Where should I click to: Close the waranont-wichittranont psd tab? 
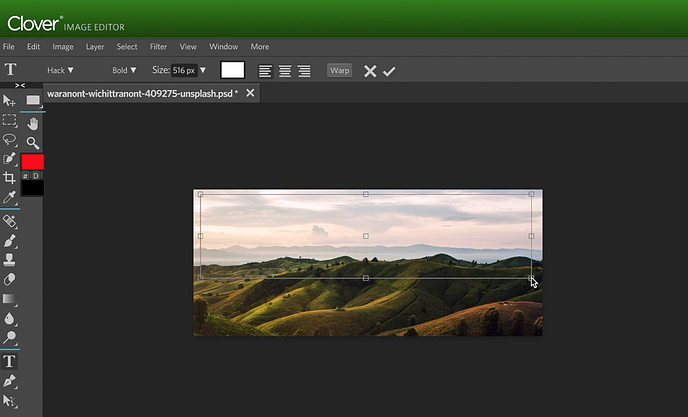(250, 93)
